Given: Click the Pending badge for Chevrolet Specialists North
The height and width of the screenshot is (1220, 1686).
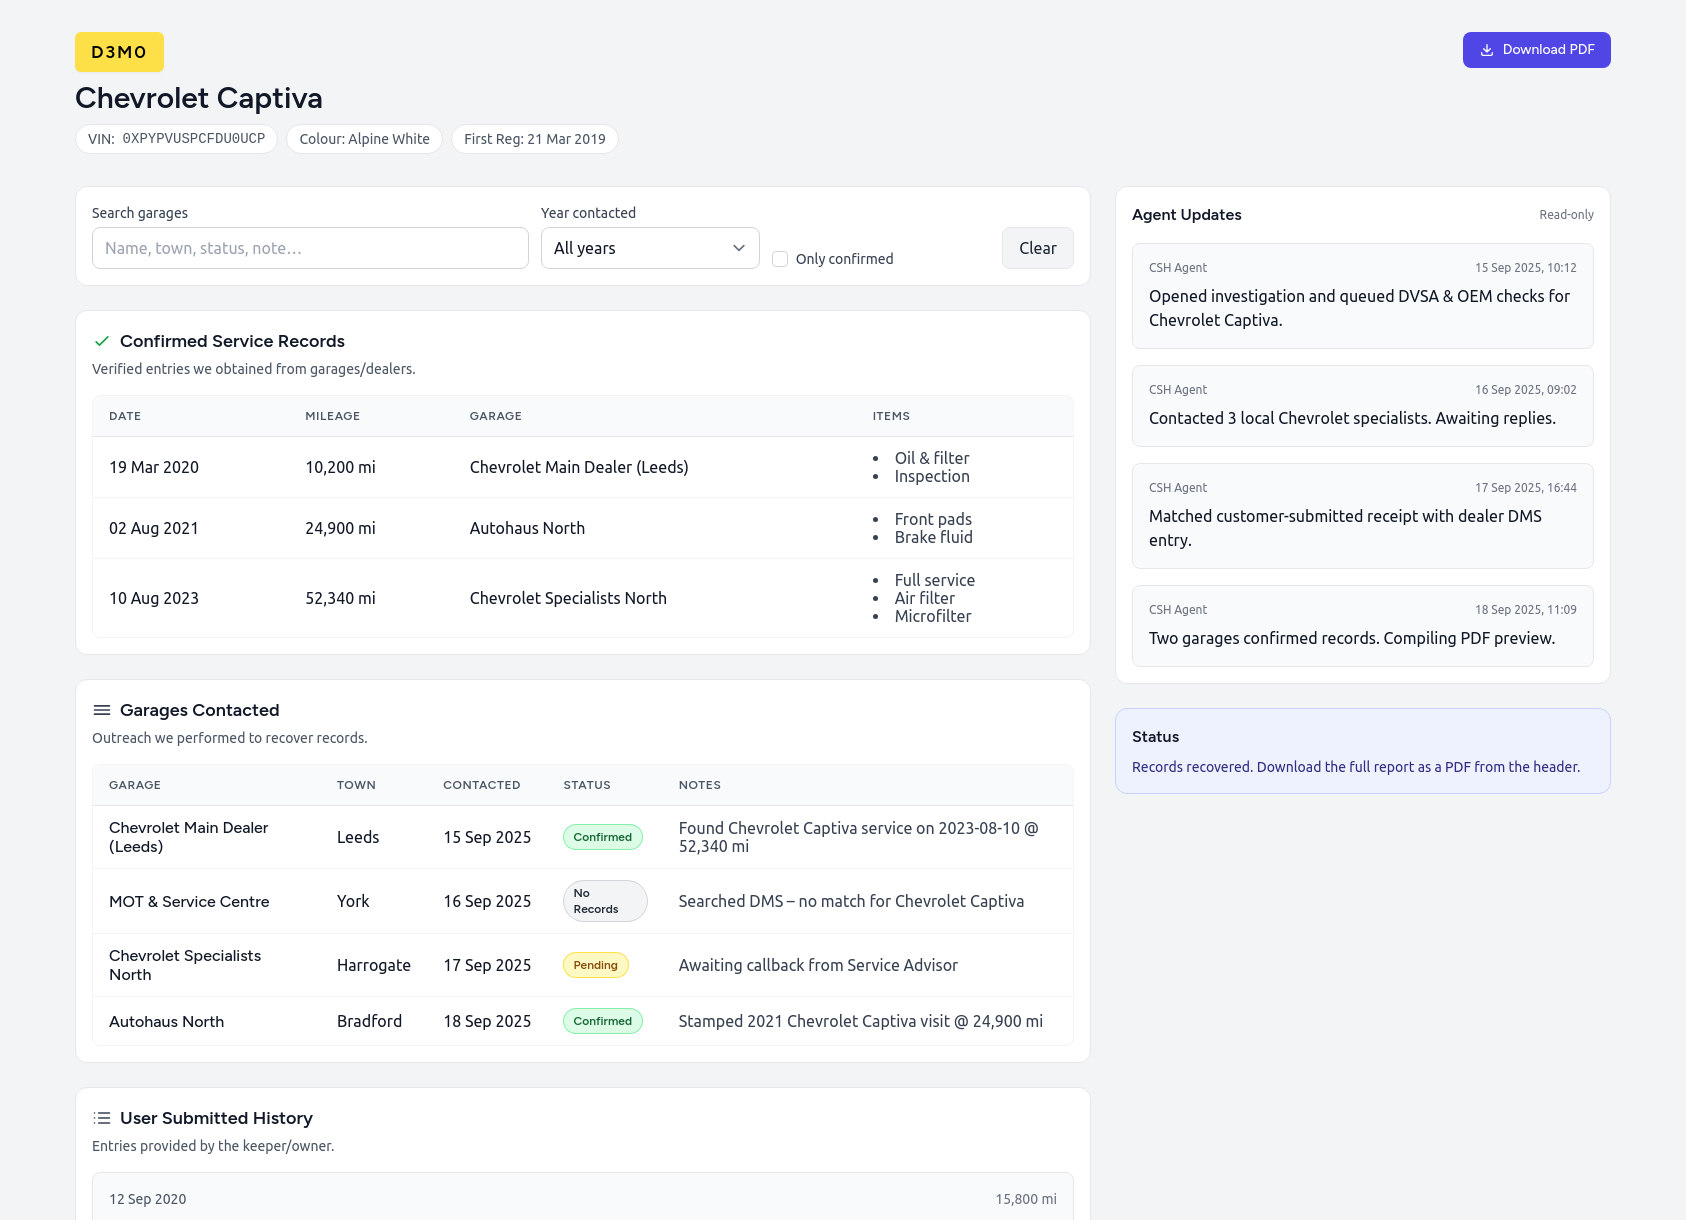Looking at the screenshot, I should tap(595, 965).
